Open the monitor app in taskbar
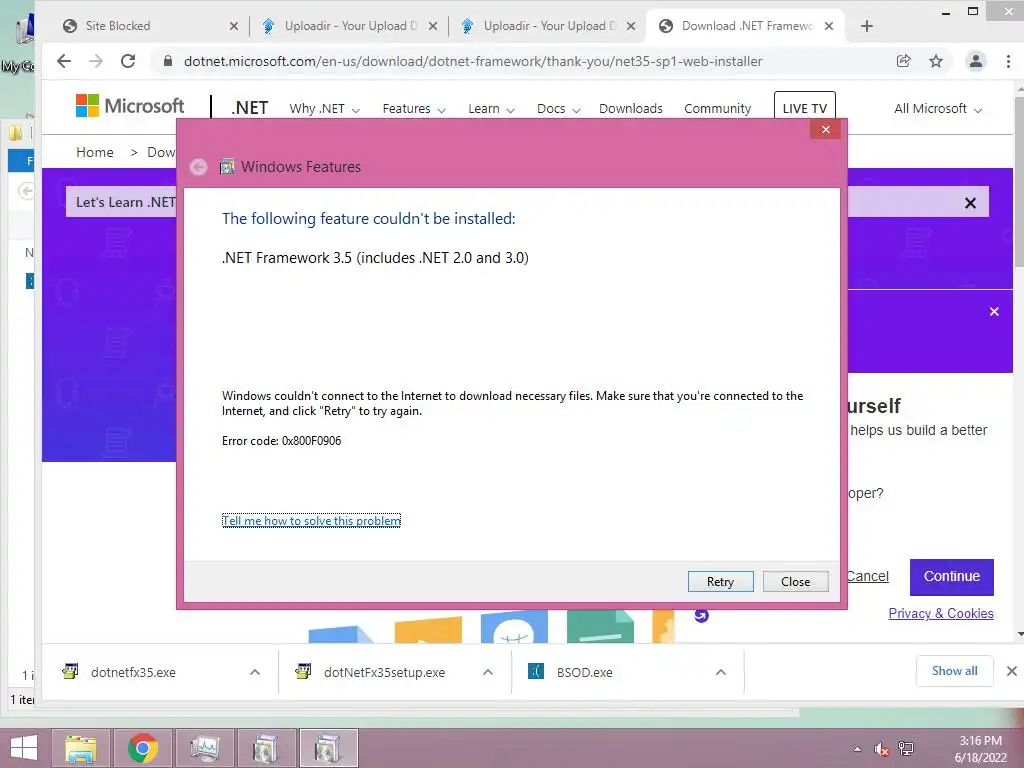The image size is (1024, 768). tap(204, 748)
